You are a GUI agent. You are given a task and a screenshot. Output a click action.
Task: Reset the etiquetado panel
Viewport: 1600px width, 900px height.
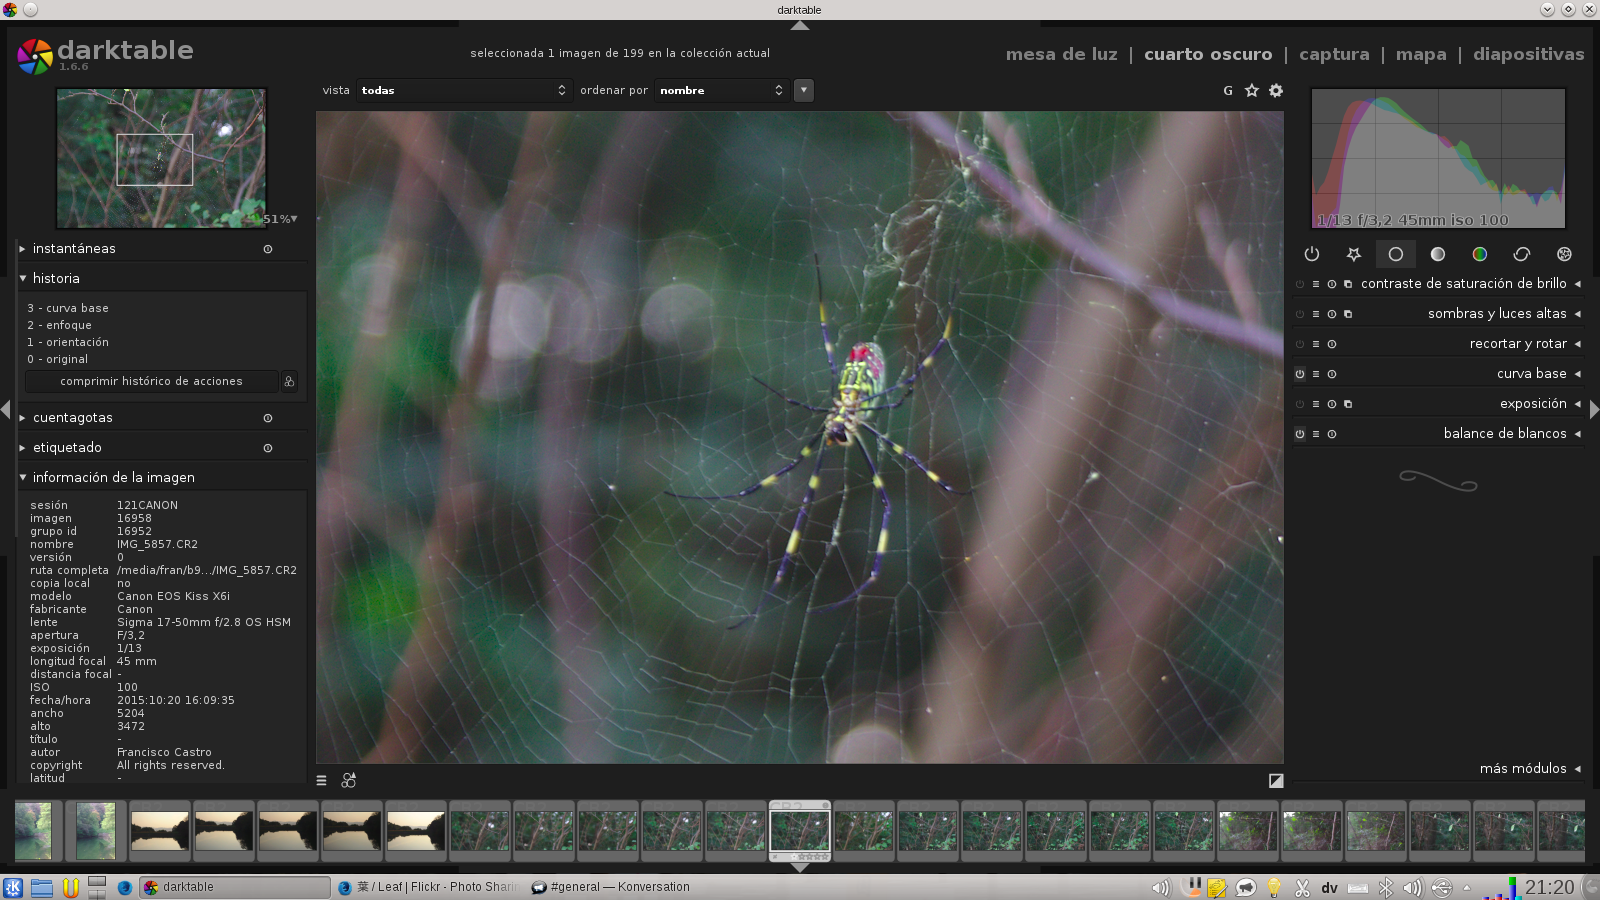coord(268,448)
